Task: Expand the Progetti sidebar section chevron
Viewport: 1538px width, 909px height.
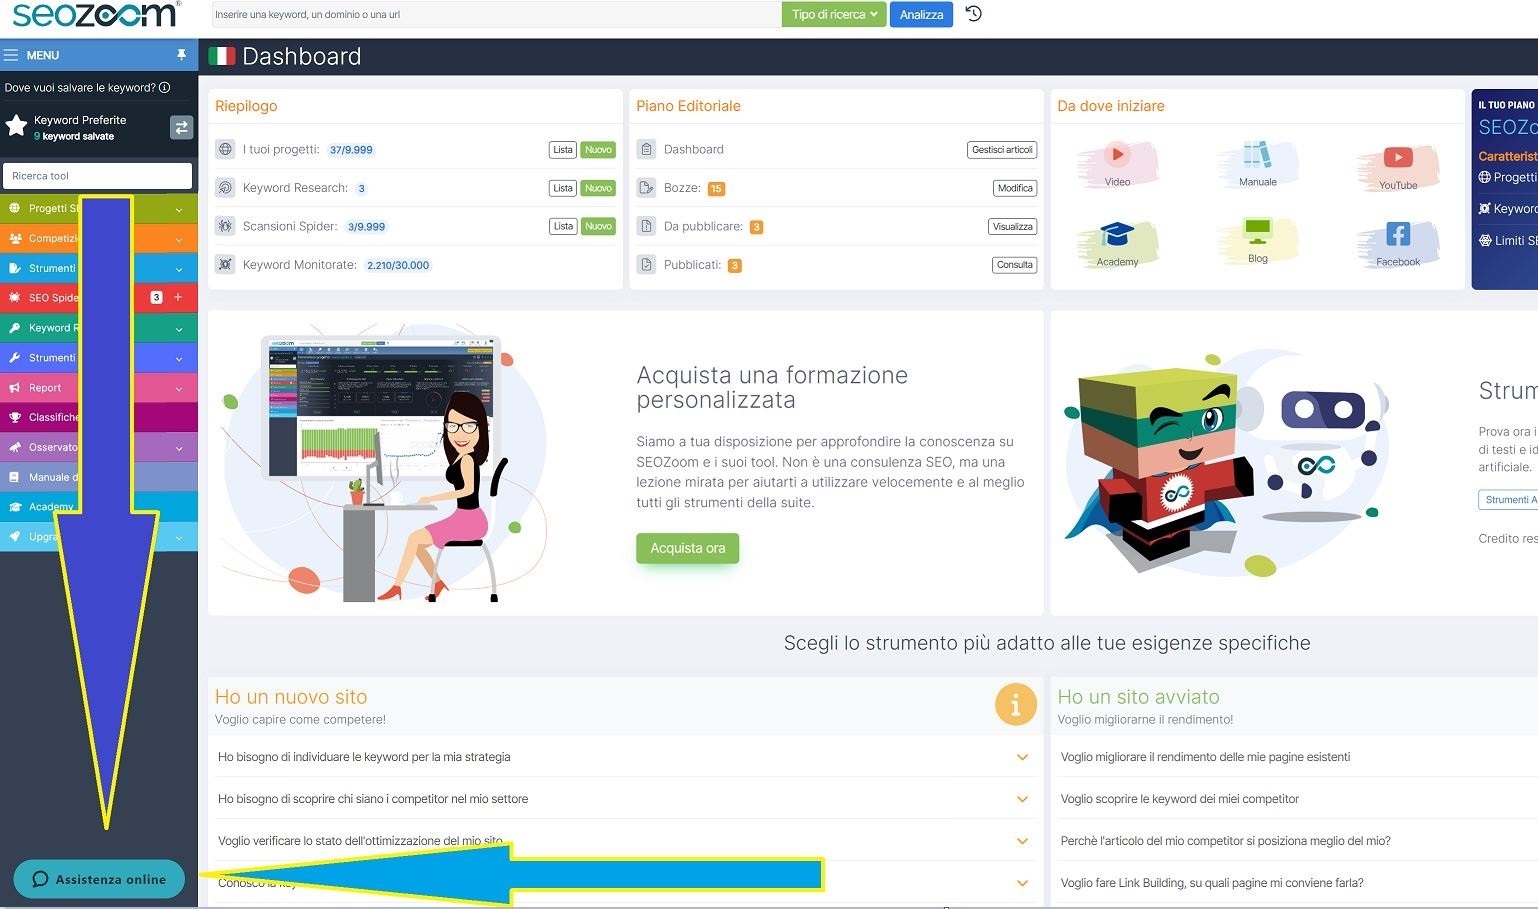Action: 179,209
